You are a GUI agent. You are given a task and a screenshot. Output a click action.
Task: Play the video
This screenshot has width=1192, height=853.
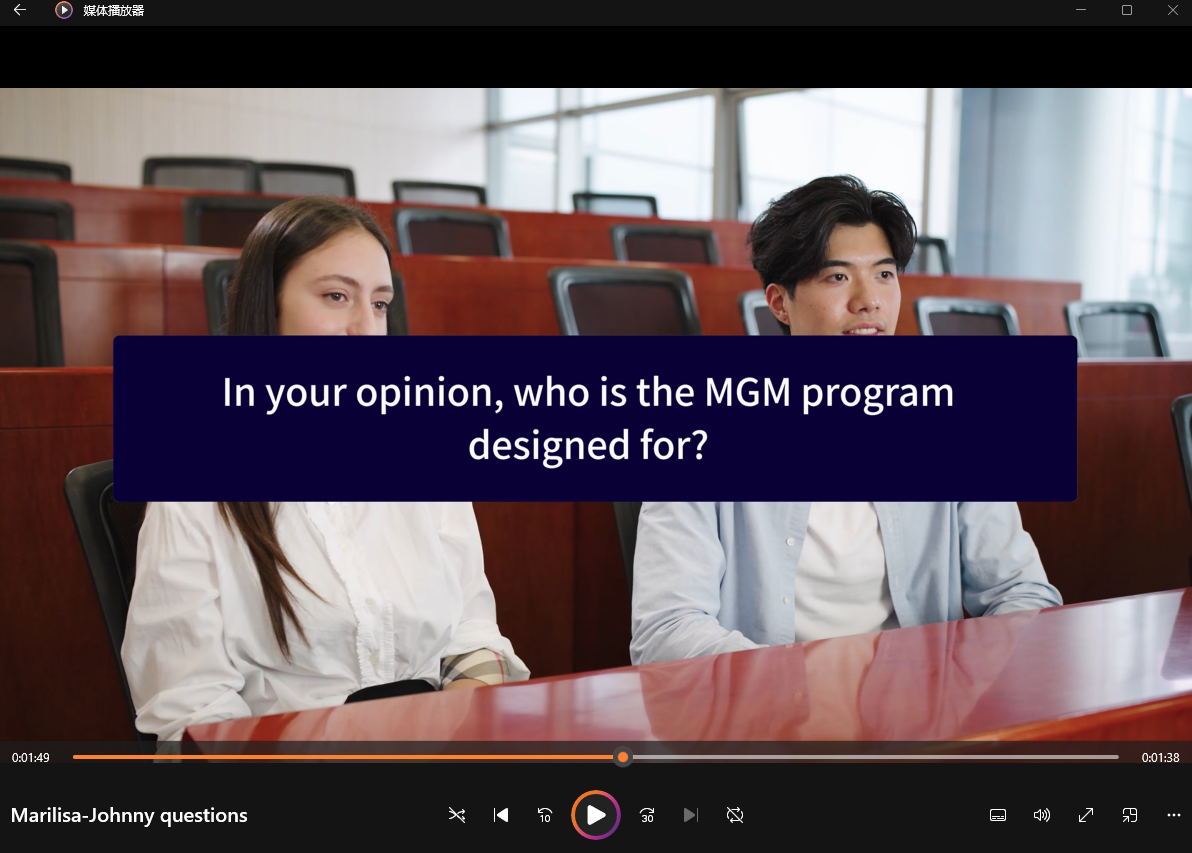coord(596,815)
